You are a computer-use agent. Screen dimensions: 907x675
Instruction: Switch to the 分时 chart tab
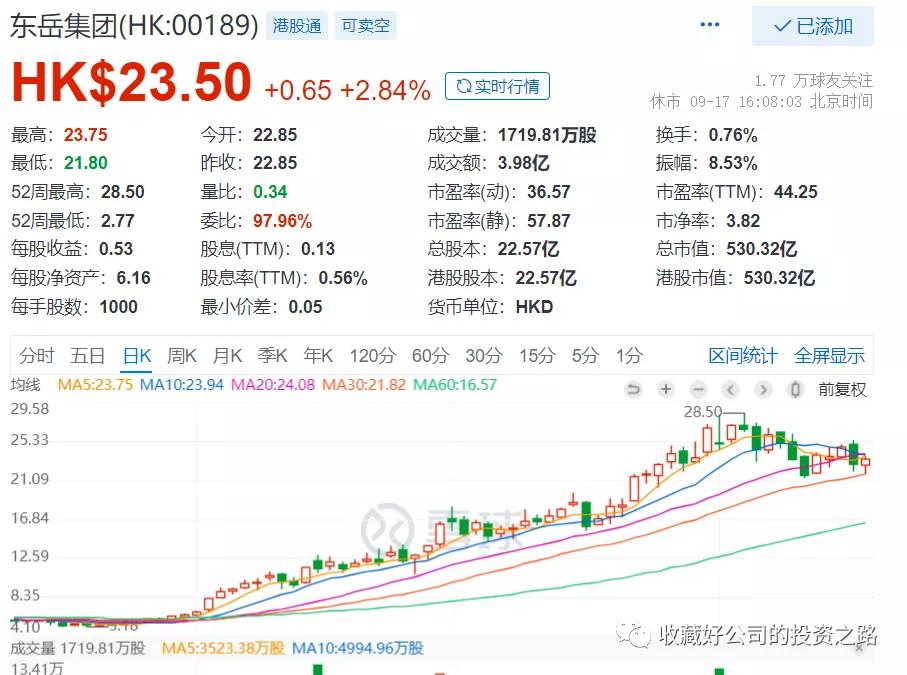[x=37, y=355]
